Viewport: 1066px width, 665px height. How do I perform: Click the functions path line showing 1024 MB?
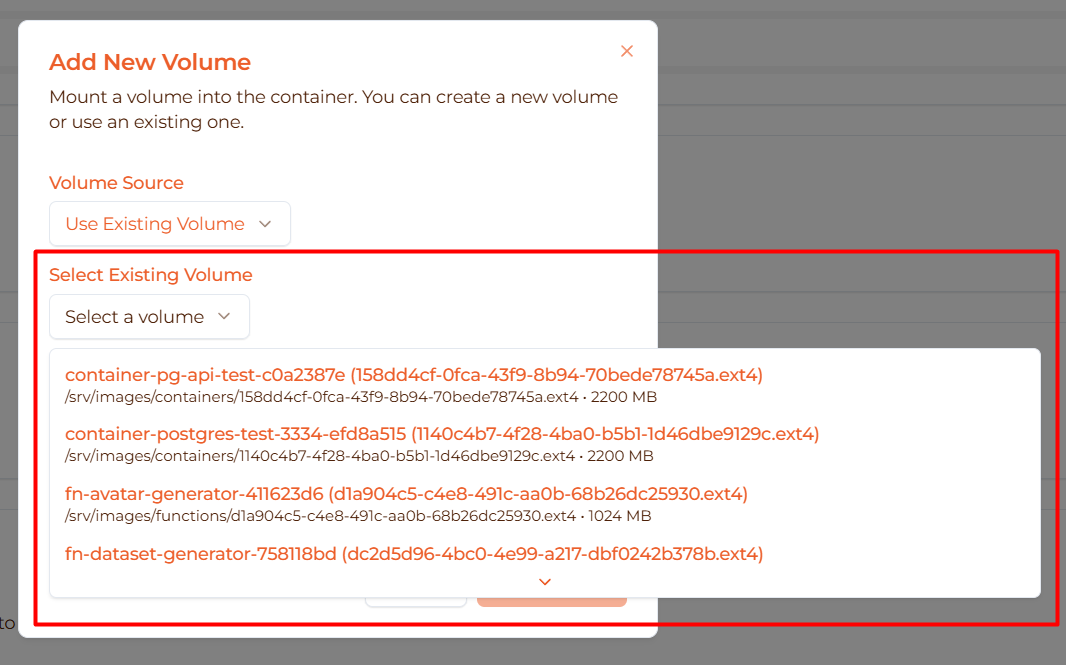click(x=357, y=516)
